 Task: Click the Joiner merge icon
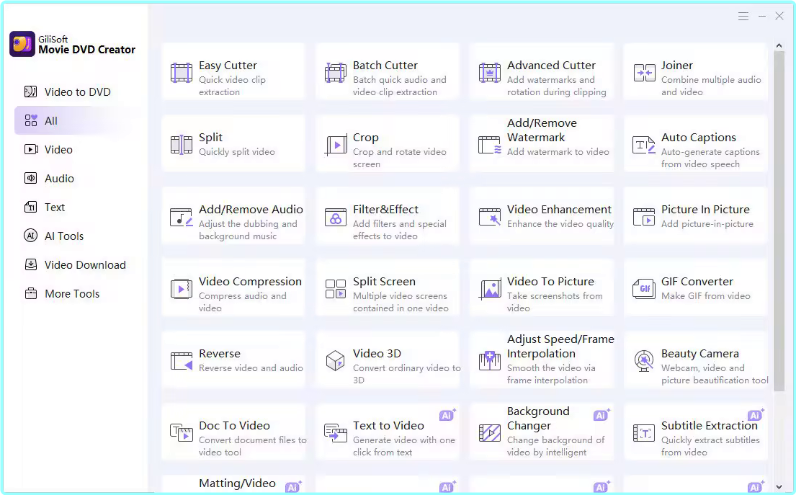644,73
